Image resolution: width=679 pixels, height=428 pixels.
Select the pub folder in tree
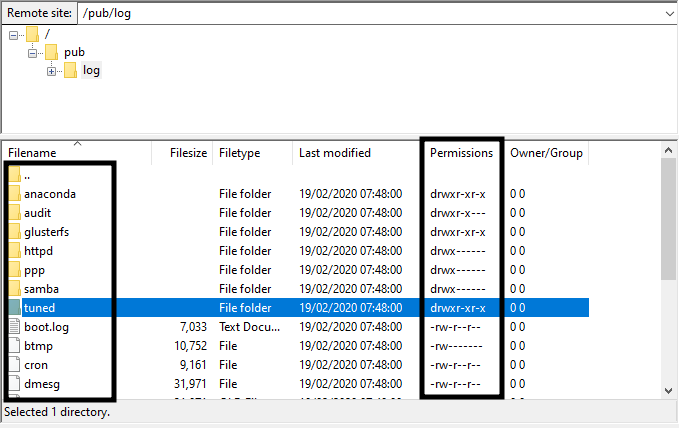(74, 52)
